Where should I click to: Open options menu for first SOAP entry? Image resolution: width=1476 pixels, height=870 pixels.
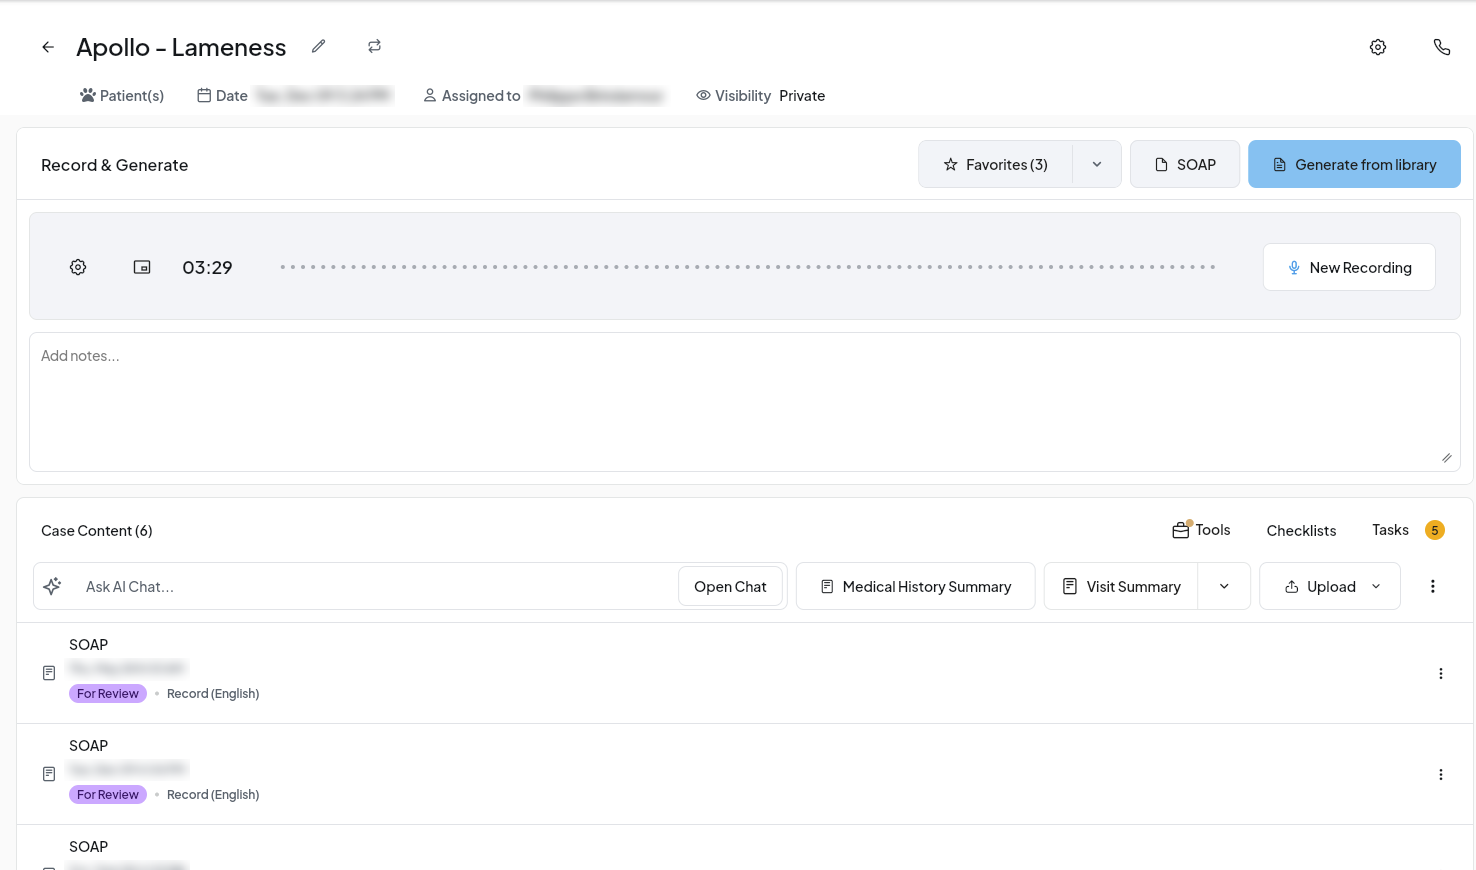1441,674
